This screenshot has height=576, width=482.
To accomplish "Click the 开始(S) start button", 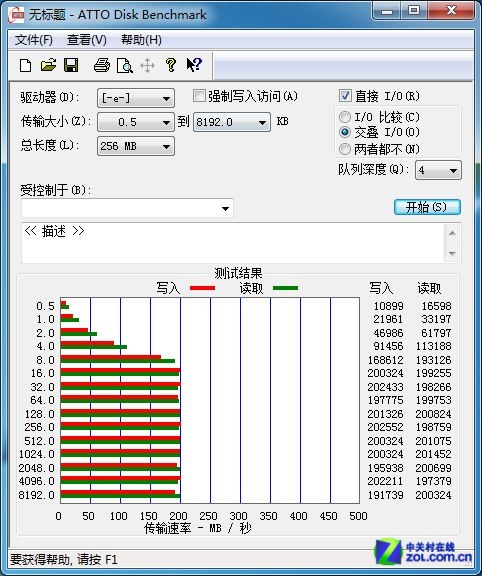I will [x=427, y=207].
